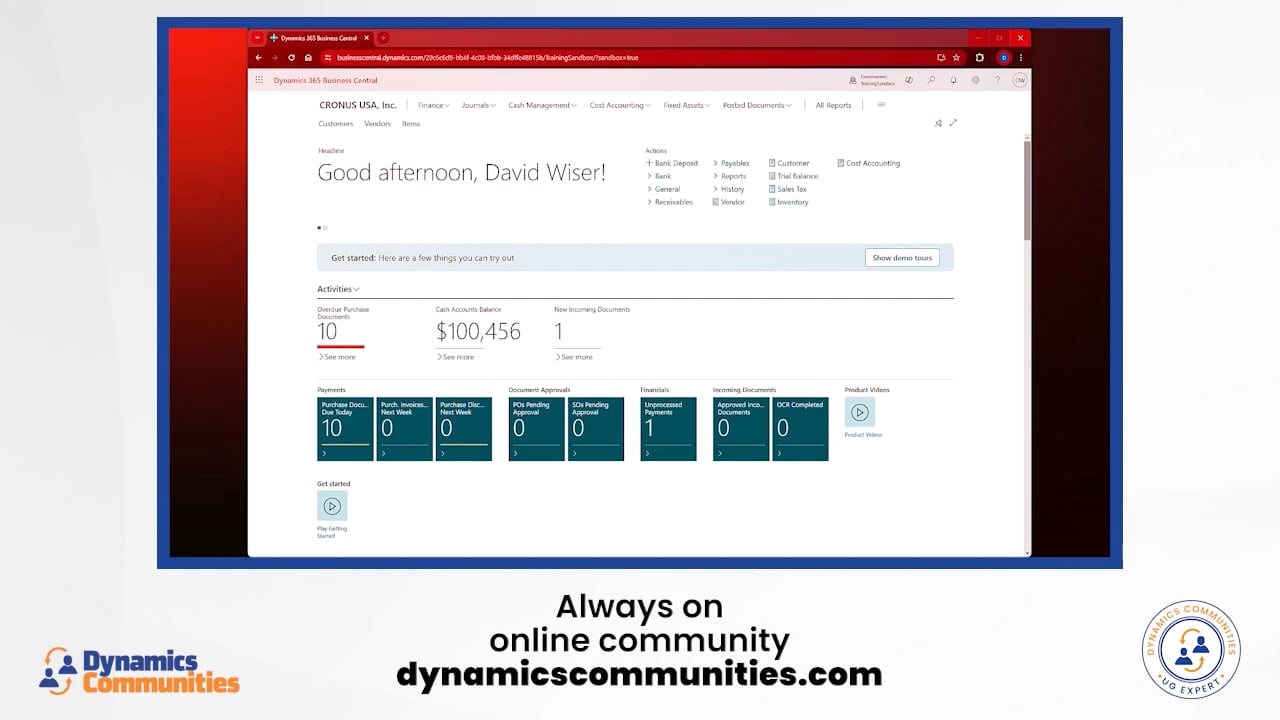Open David Wiser's account avatar
Image resolution: width=1280 pixels, height=720 pixels.
click(1019, 80)
